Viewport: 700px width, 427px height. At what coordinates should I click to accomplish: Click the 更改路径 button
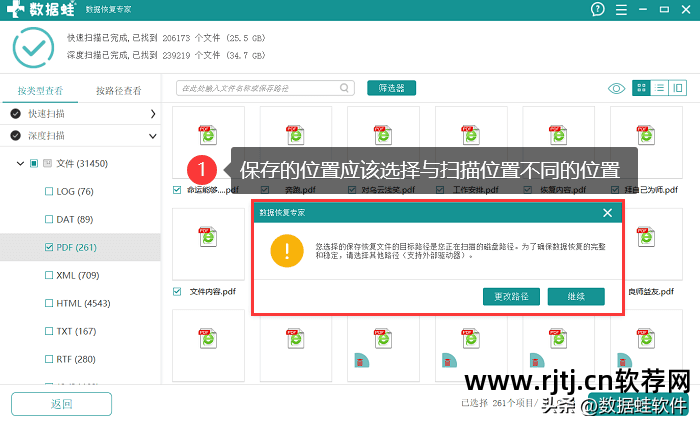[x=511, y=297]
